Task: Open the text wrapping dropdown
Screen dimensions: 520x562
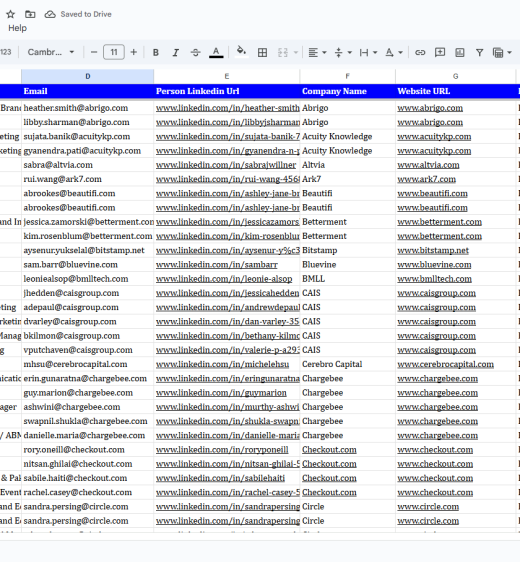Action: [x=368, y=53]
